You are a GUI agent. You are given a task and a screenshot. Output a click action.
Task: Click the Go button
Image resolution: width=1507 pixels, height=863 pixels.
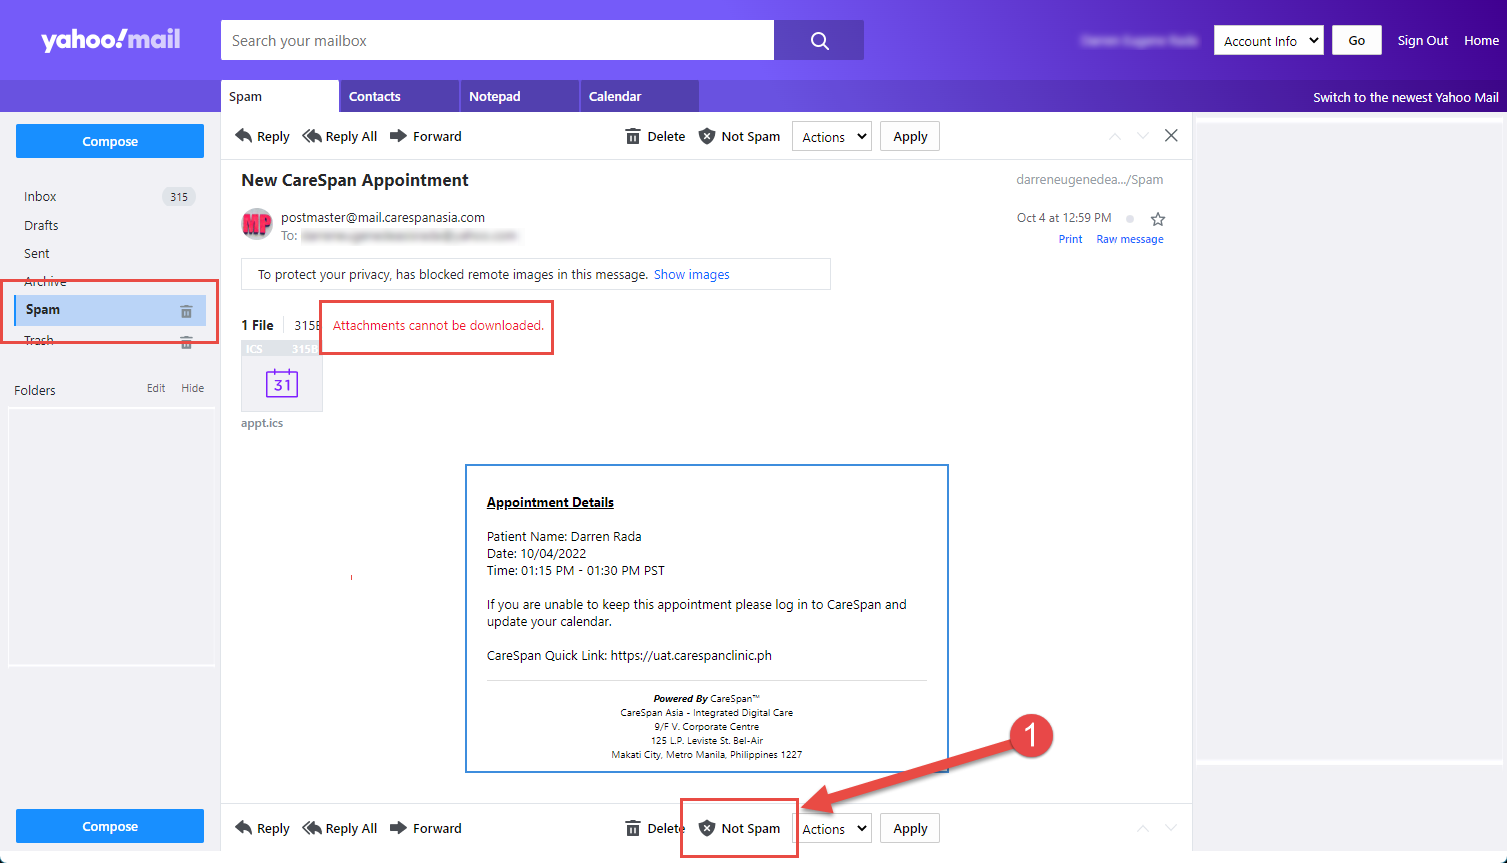click(x=1357, y=40)
